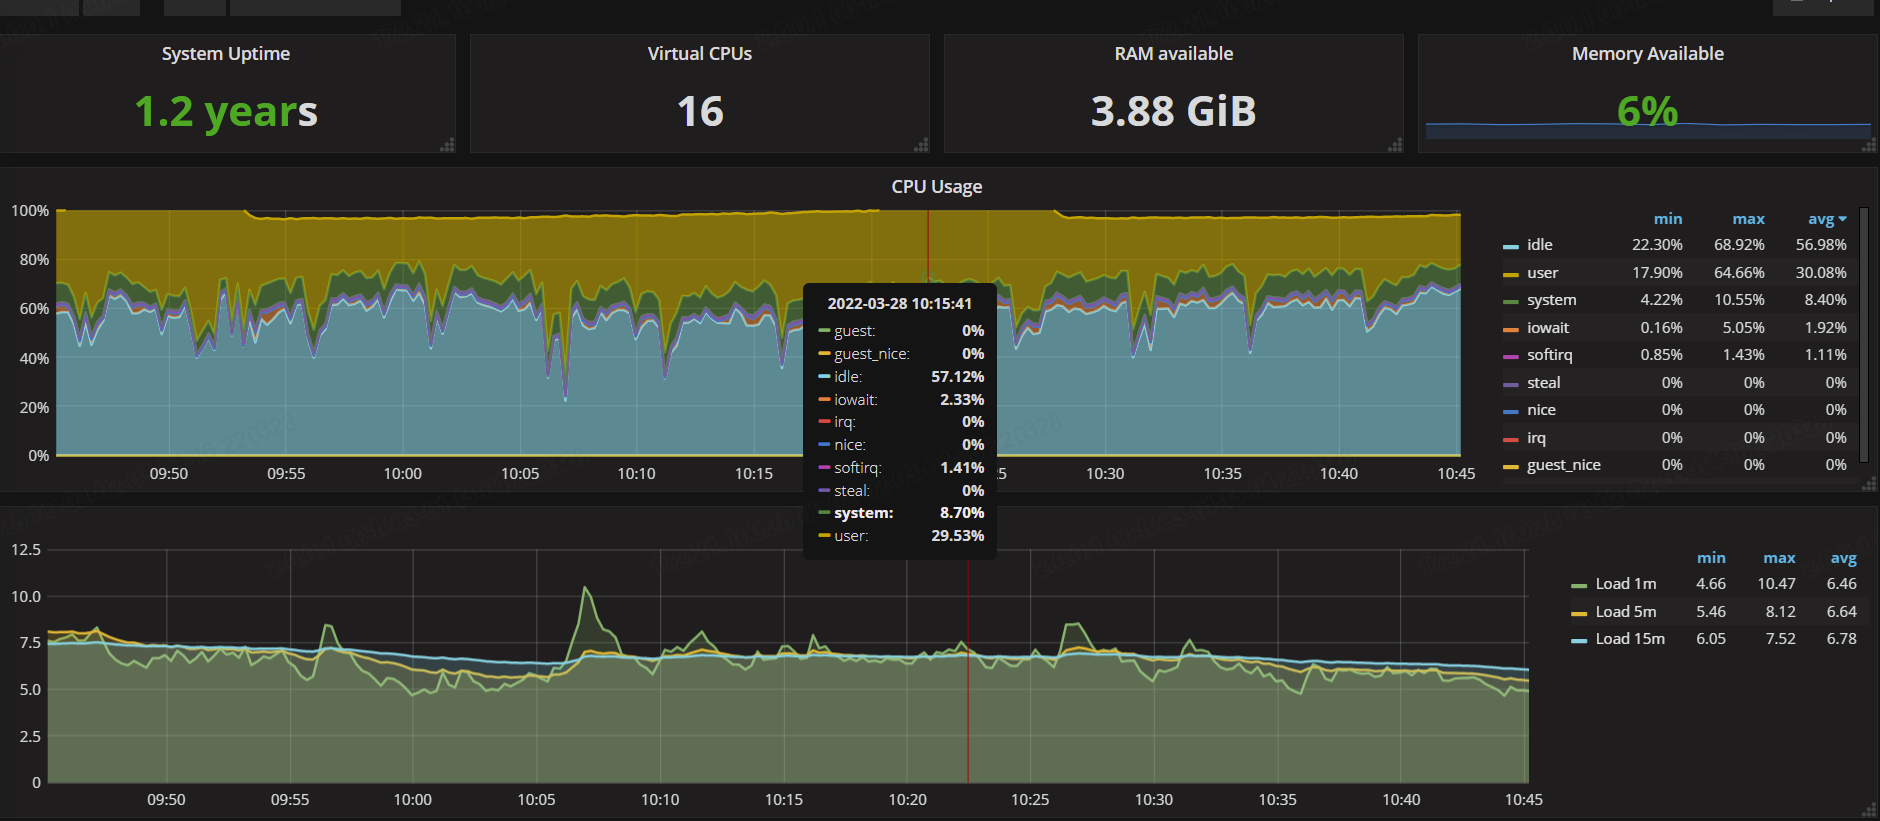The height and width of the screenshot is (821, 1880).
Task: Toggle the system series in CPU legend
Action: 1552,300
